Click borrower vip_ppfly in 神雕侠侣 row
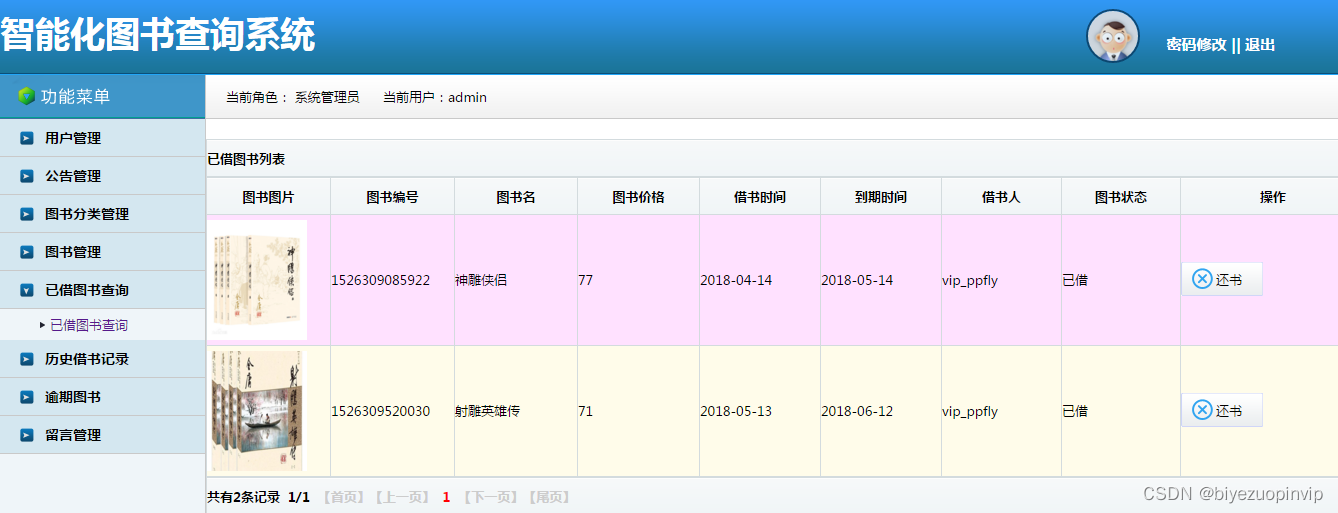The width and height of the screenshot is (1338, 513). (x=970, y=280)
